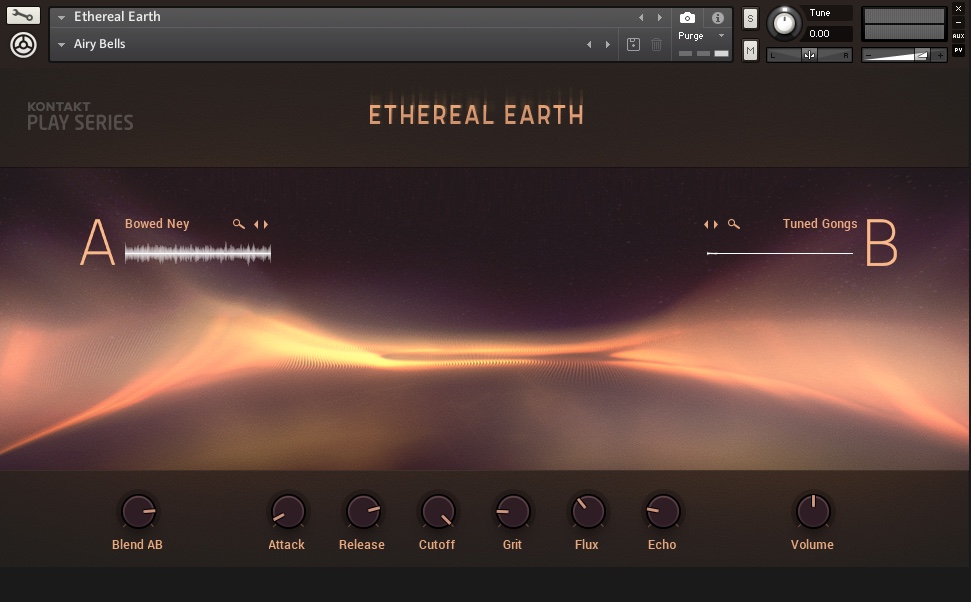Expand the Ethereal Earth multi rack header
The image size is (971, 602).
[x=63, y=16]
